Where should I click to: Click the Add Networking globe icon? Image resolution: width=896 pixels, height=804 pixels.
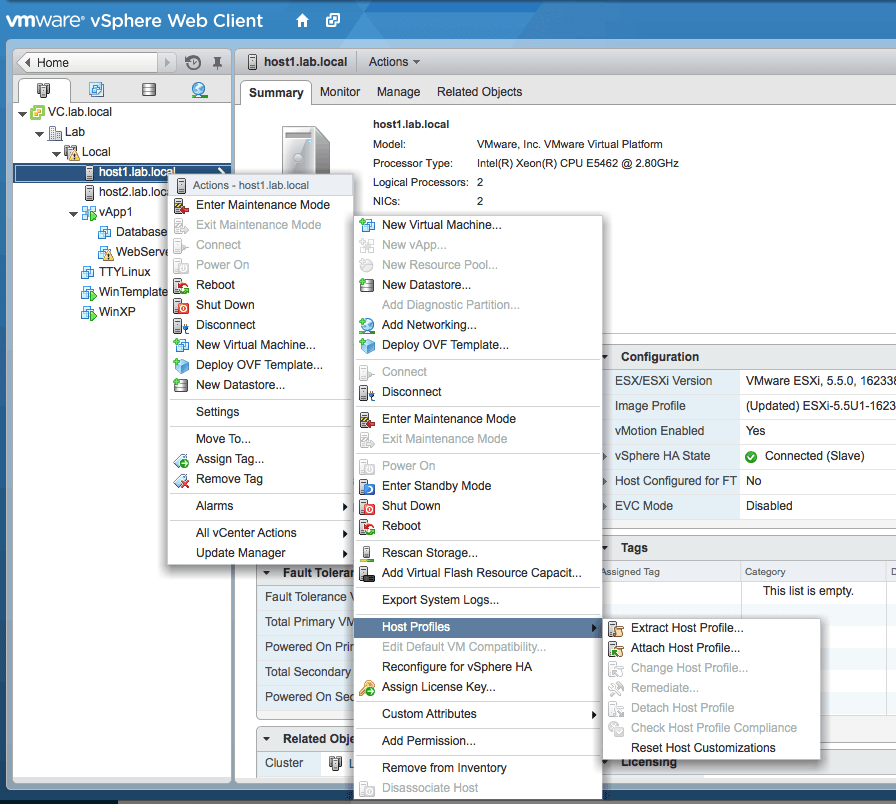367,325
